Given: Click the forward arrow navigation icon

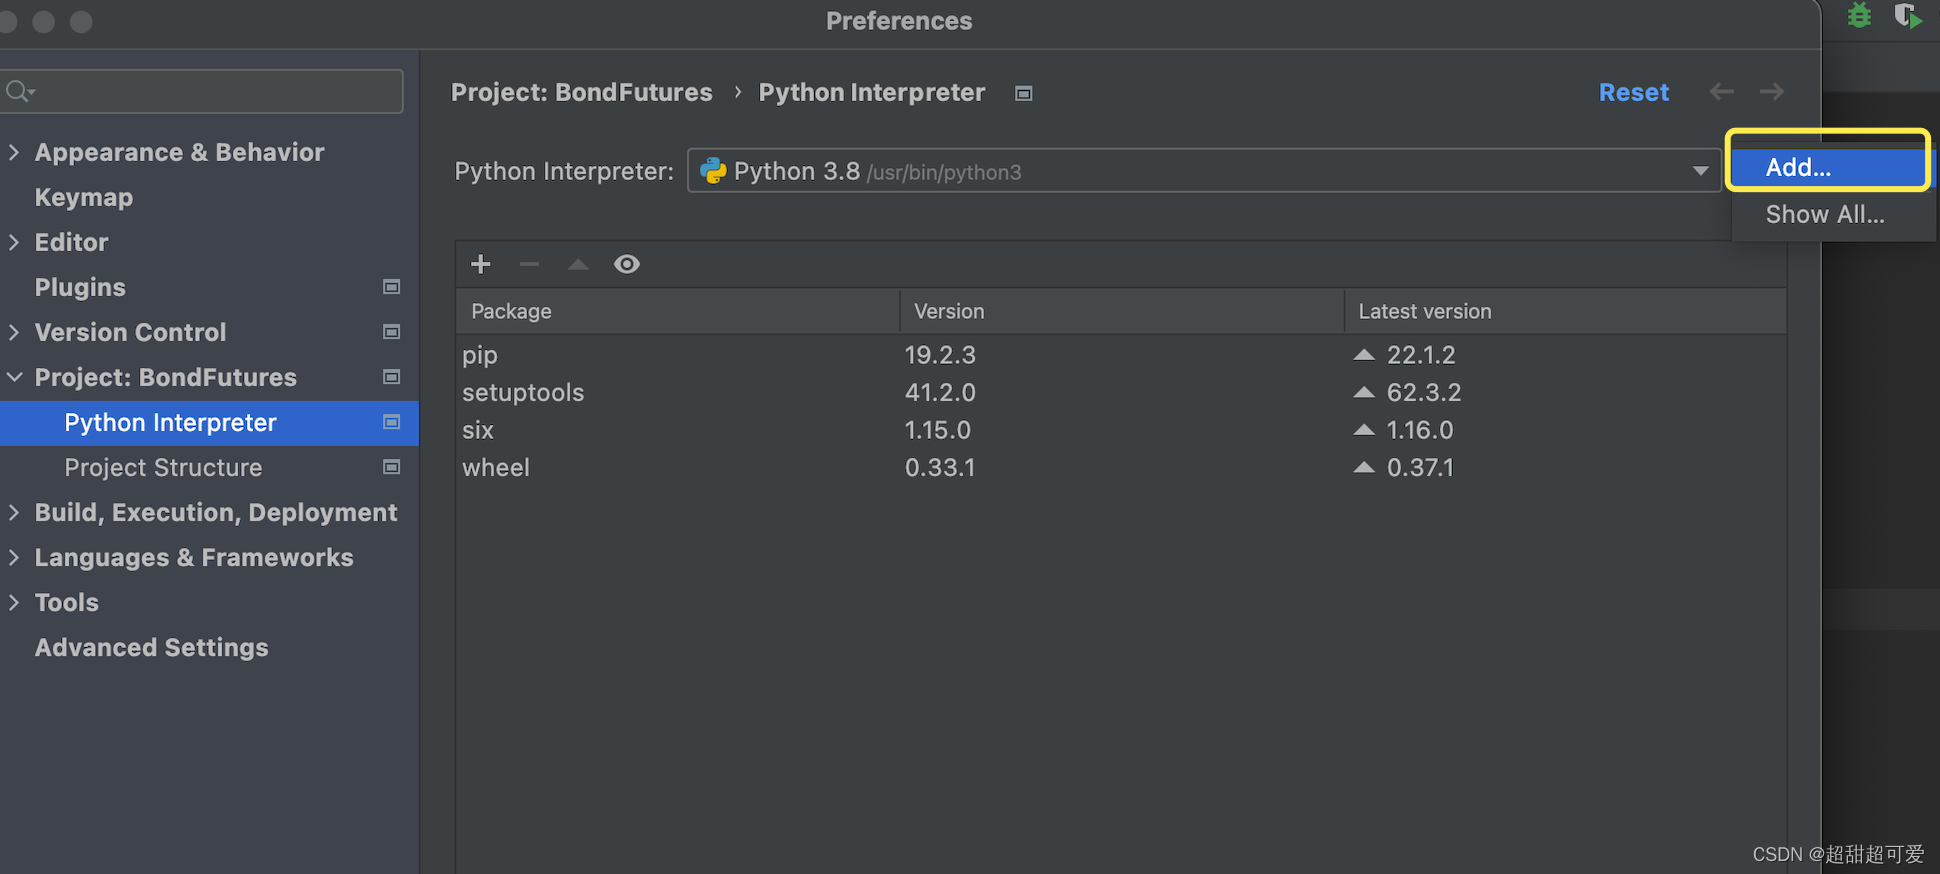Looking at the screenshot, I should tap(1772, 92).
